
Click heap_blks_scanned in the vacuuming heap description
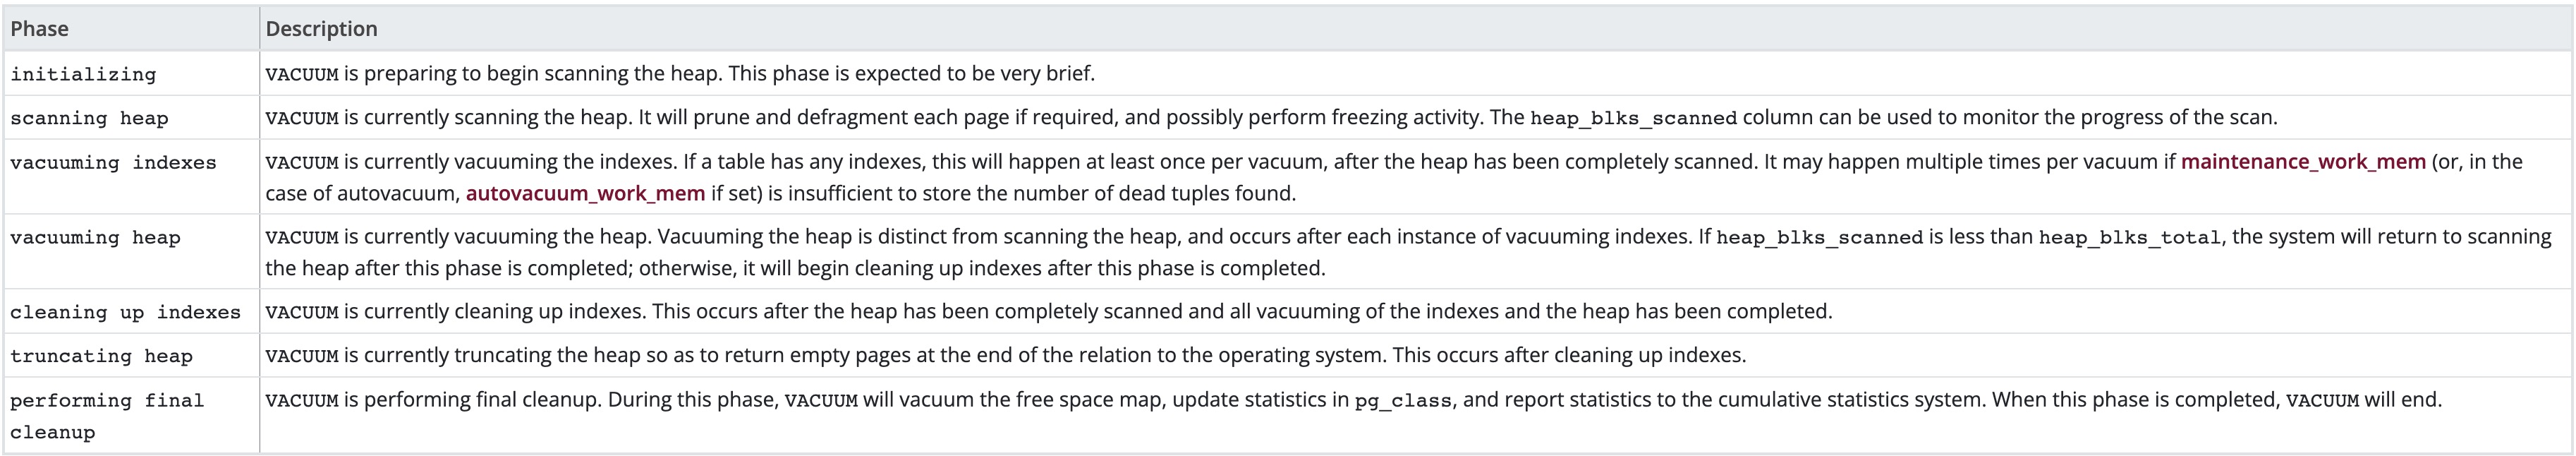click(1819, 238)
